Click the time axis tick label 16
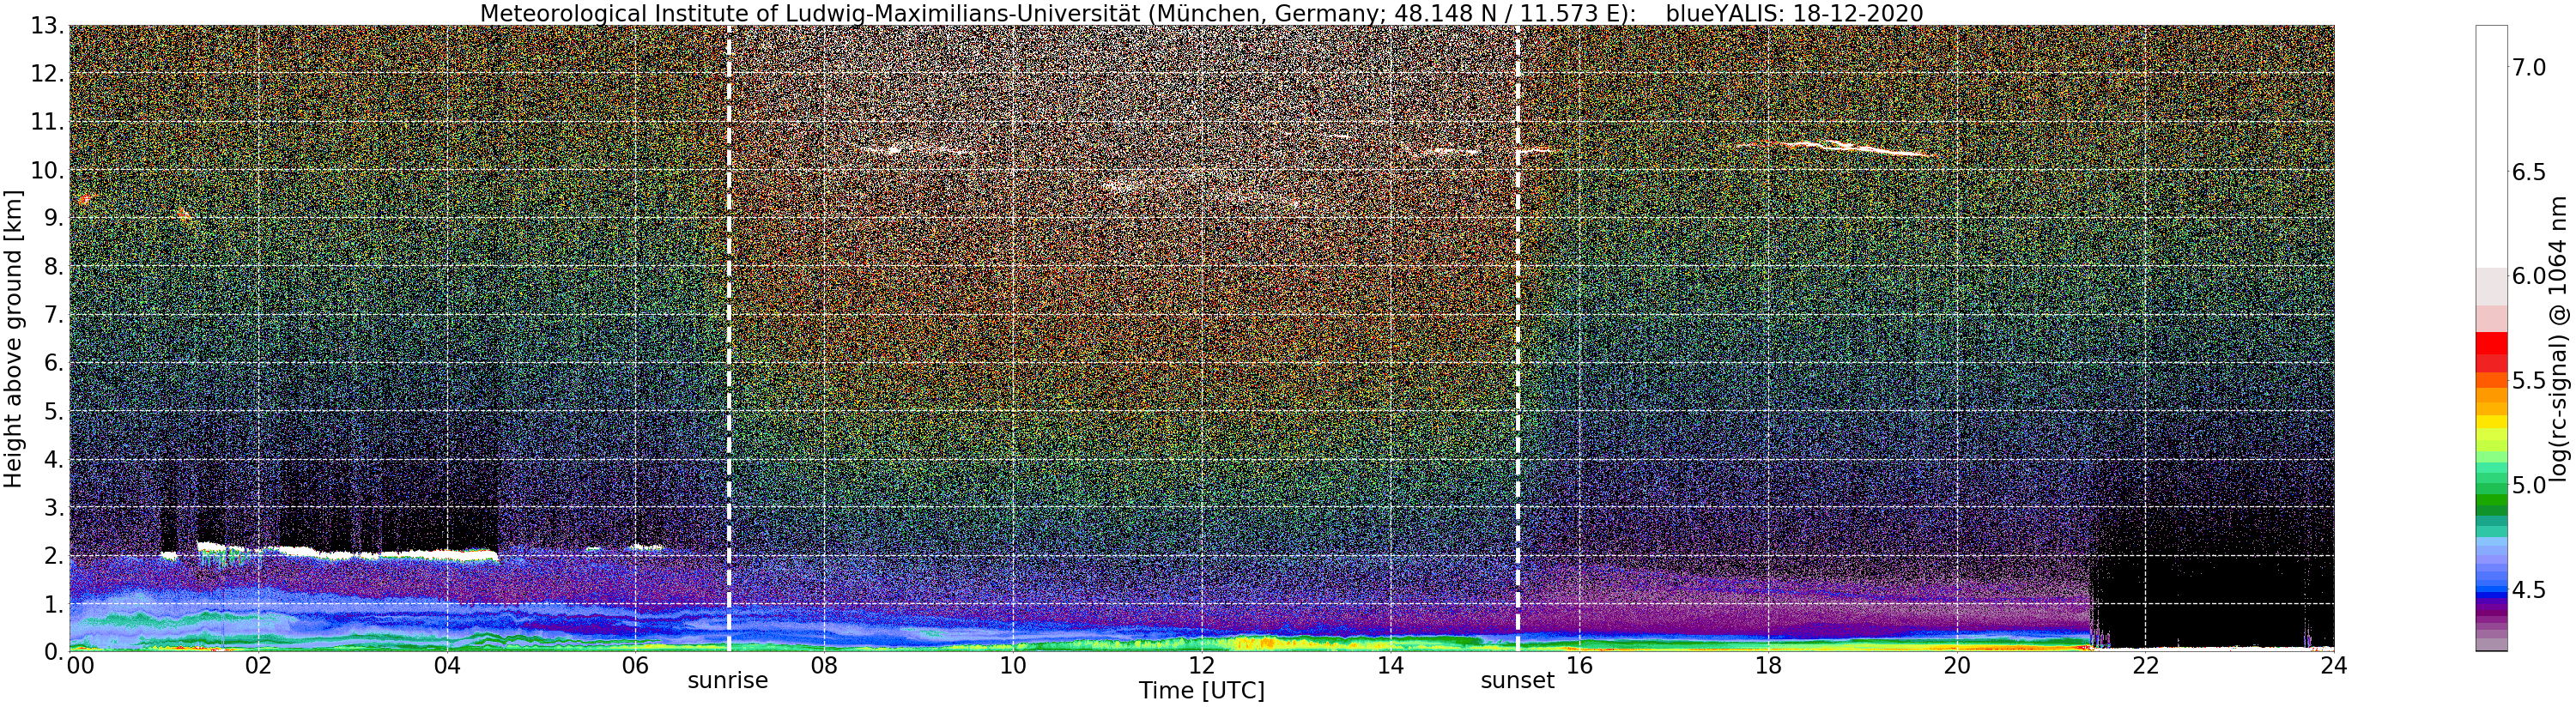 [x=1580, y=665]
